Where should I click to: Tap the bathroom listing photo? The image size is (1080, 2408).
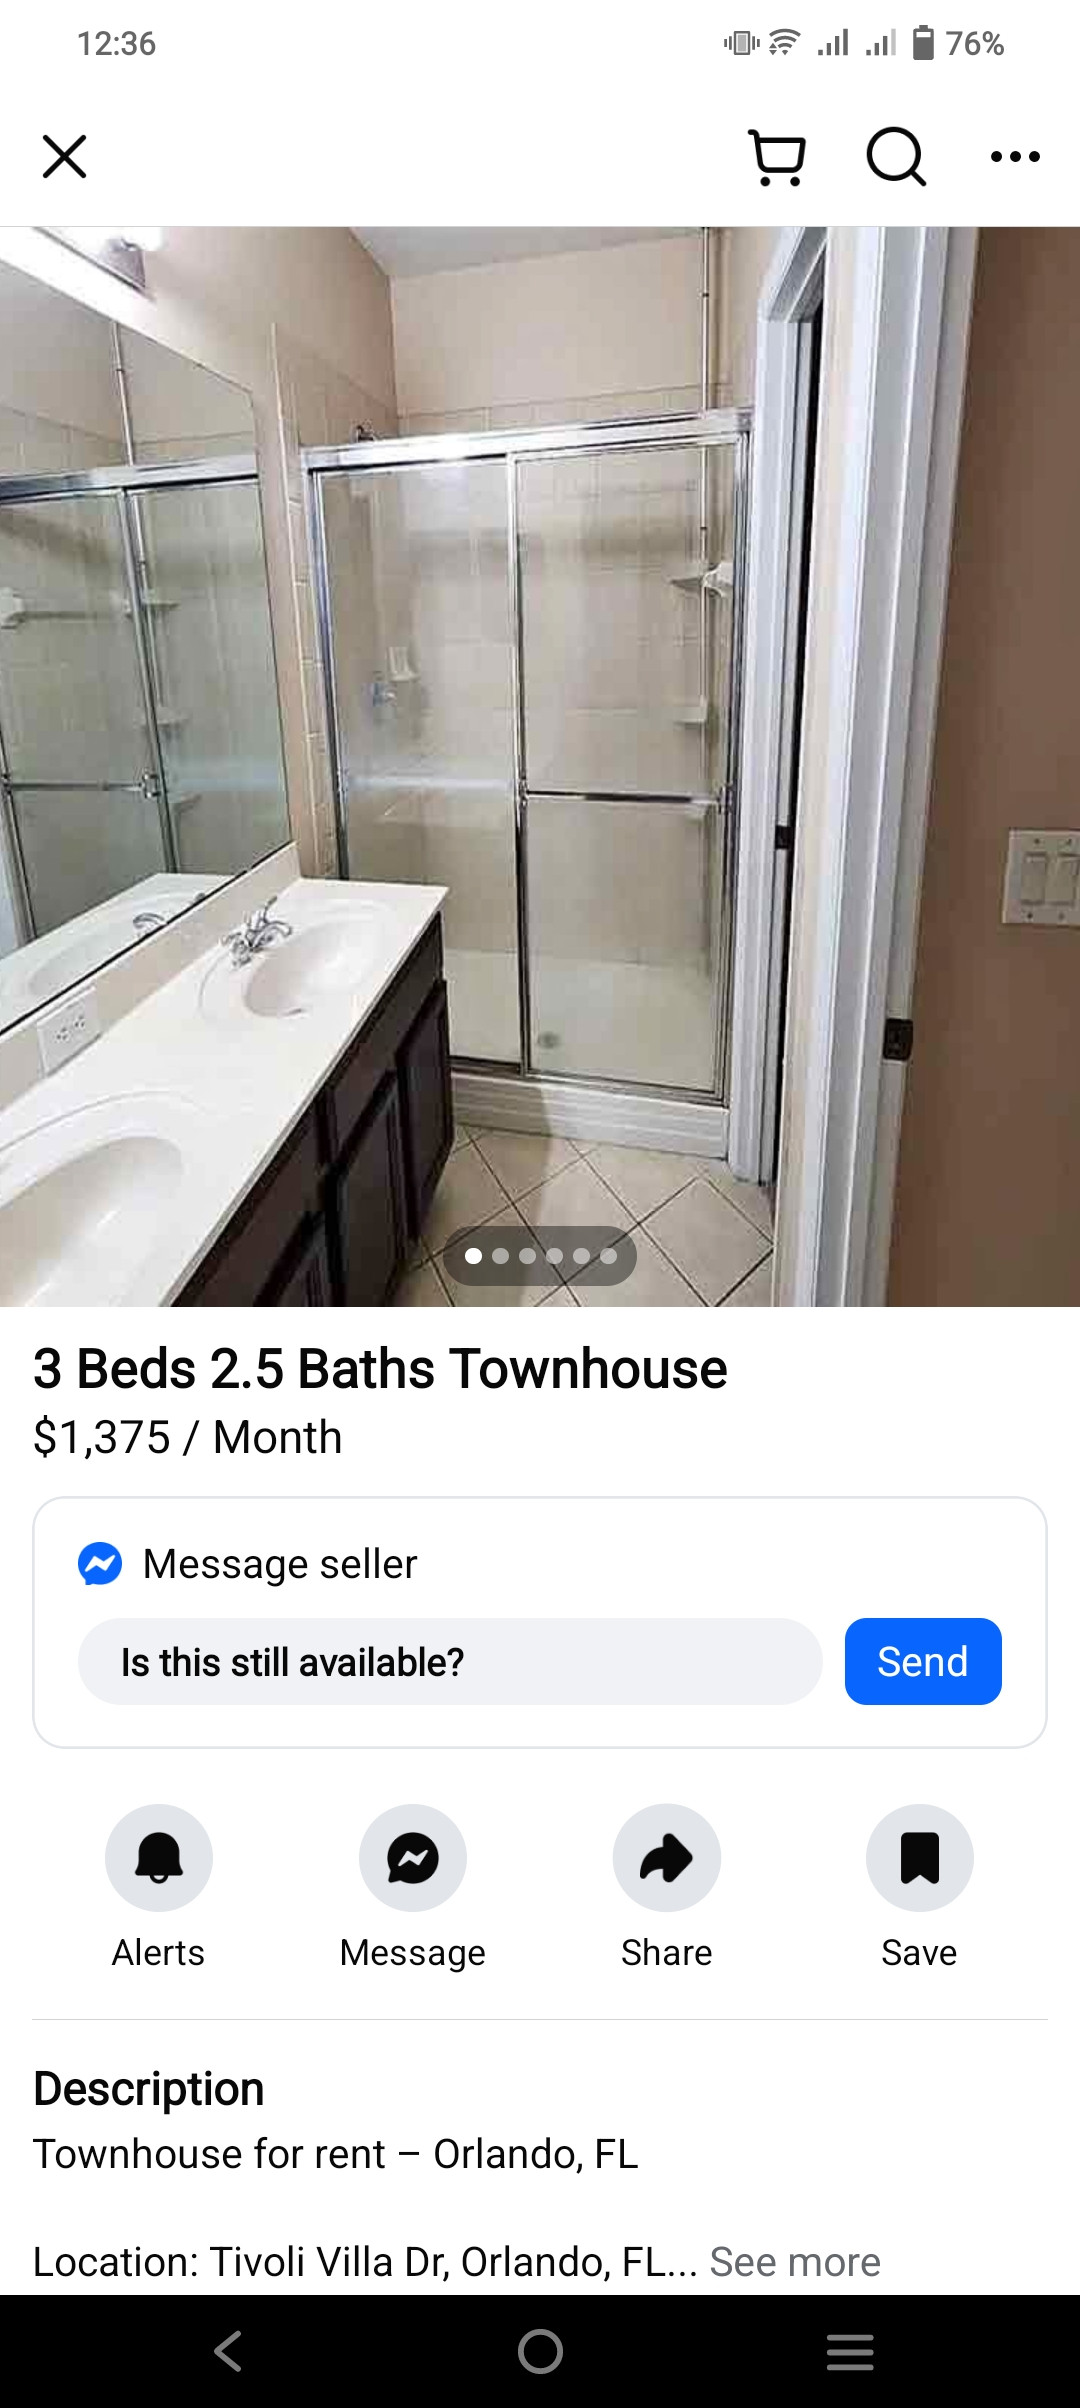click(x=540, y=766)
